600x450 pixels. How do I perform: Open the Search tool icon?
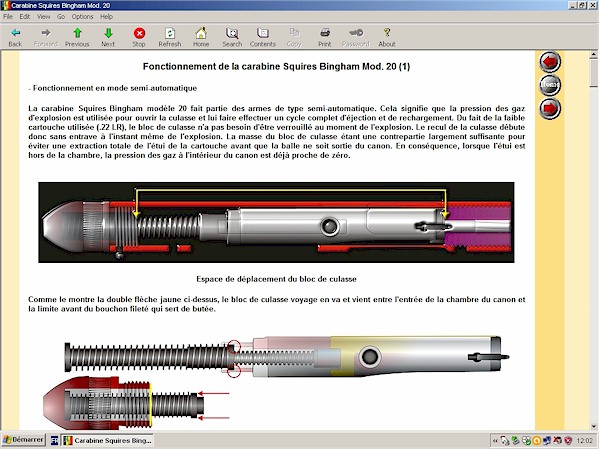[232, 33]
